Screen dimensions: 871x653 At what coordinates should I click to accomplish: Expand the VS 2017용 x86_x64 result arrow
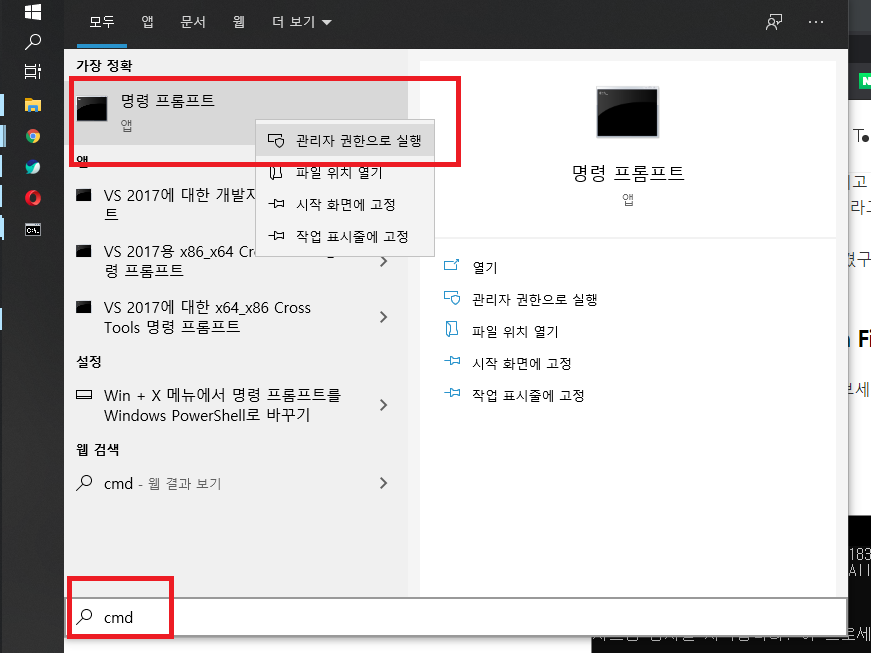point(383,261)
